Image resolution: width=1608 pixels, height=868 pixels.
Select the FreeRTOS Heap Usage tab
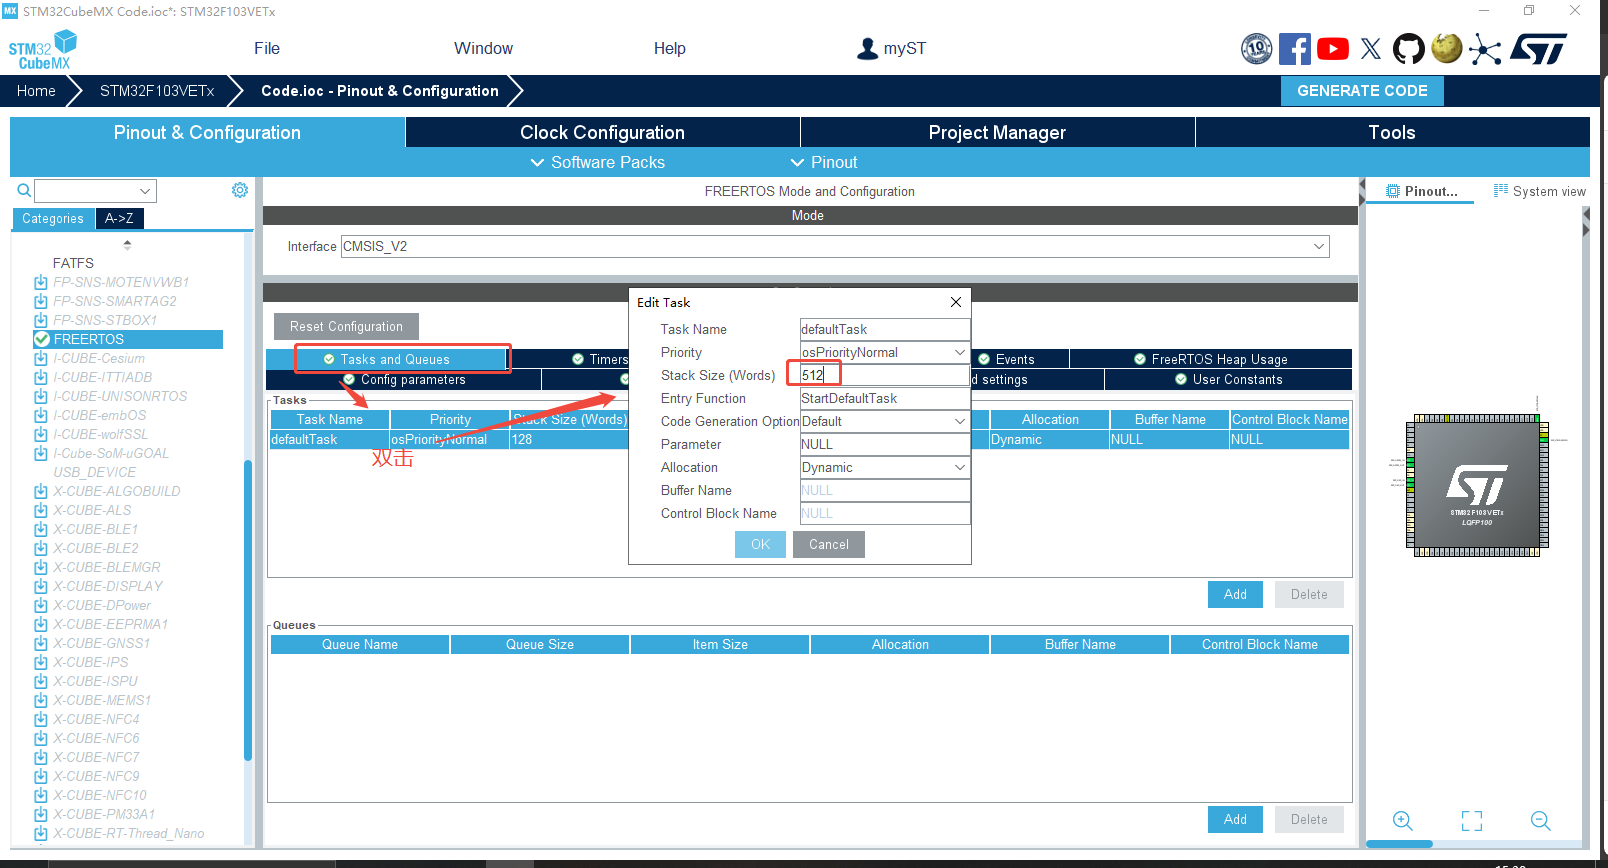[1211, 359]
